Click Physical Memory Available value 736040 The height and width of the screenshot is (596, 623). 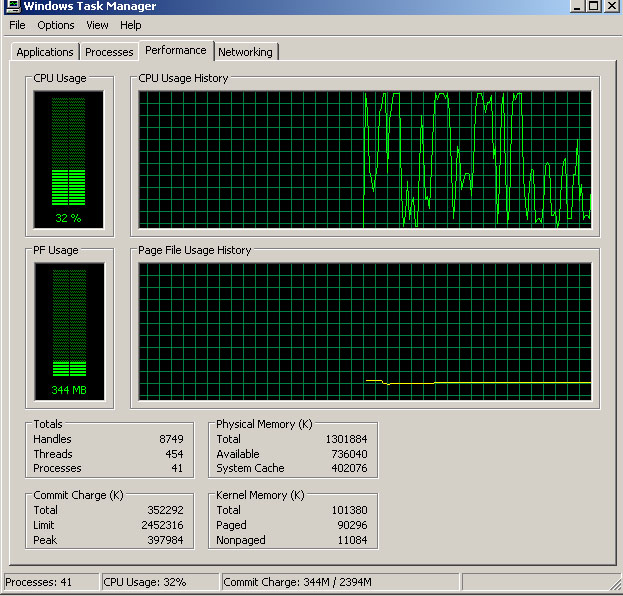tap(349, 454)
